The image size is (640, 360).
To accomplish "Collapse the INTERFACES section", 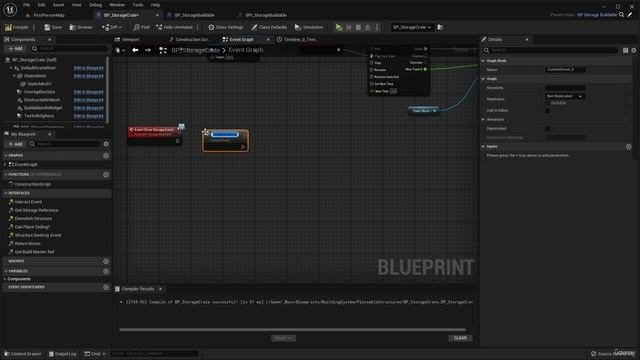I will click(x=6, y=193).
